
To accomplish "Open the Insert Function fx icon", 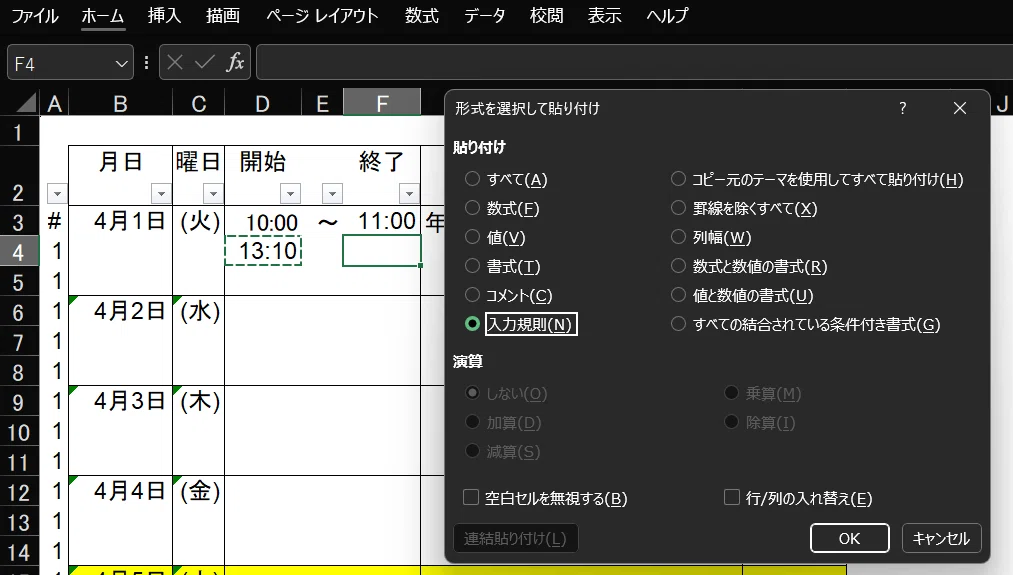I will pyautogui.click(x=235, y=63).
